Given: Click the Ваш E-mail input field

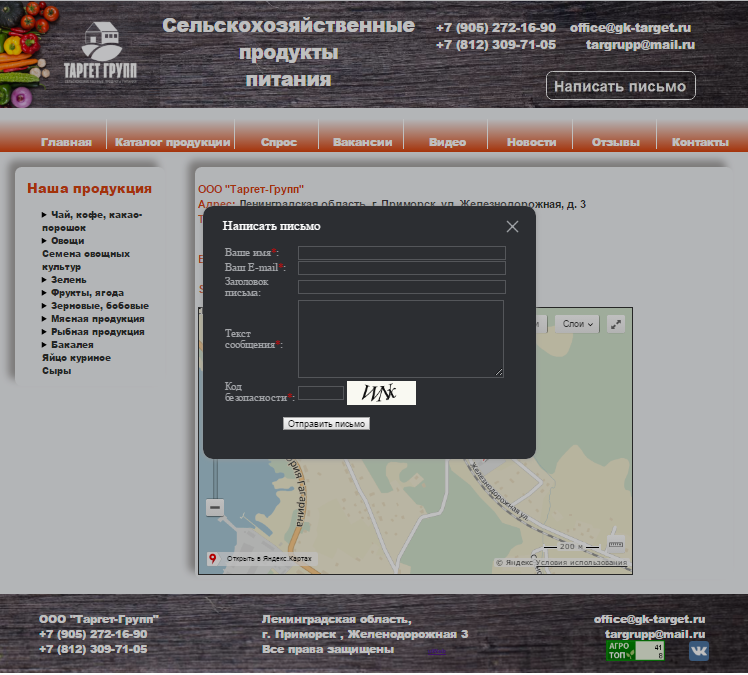Looking at the screenshot, I should [x=402, y=268].
